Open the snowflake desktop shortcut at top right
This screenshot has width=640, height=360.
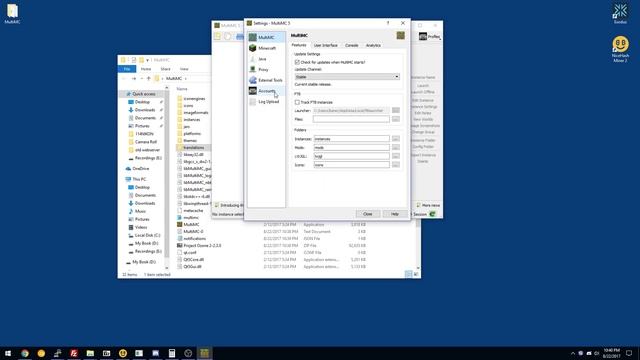pyautogui.click(x=620, y=13)
